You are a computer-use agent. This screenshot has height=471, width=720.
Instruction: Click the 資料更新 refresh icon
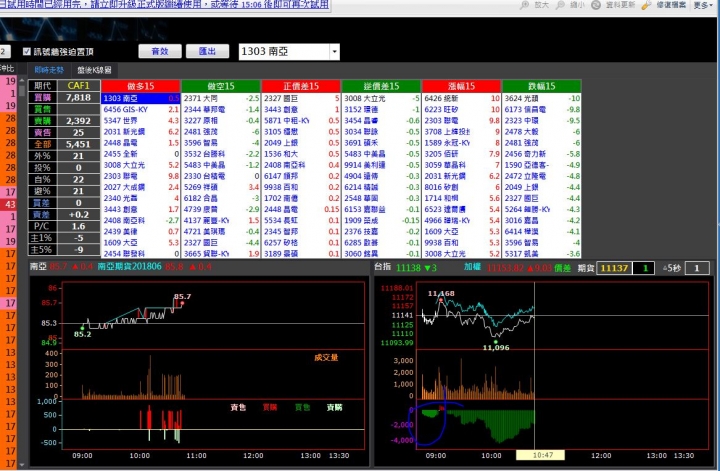click(596, 5)
